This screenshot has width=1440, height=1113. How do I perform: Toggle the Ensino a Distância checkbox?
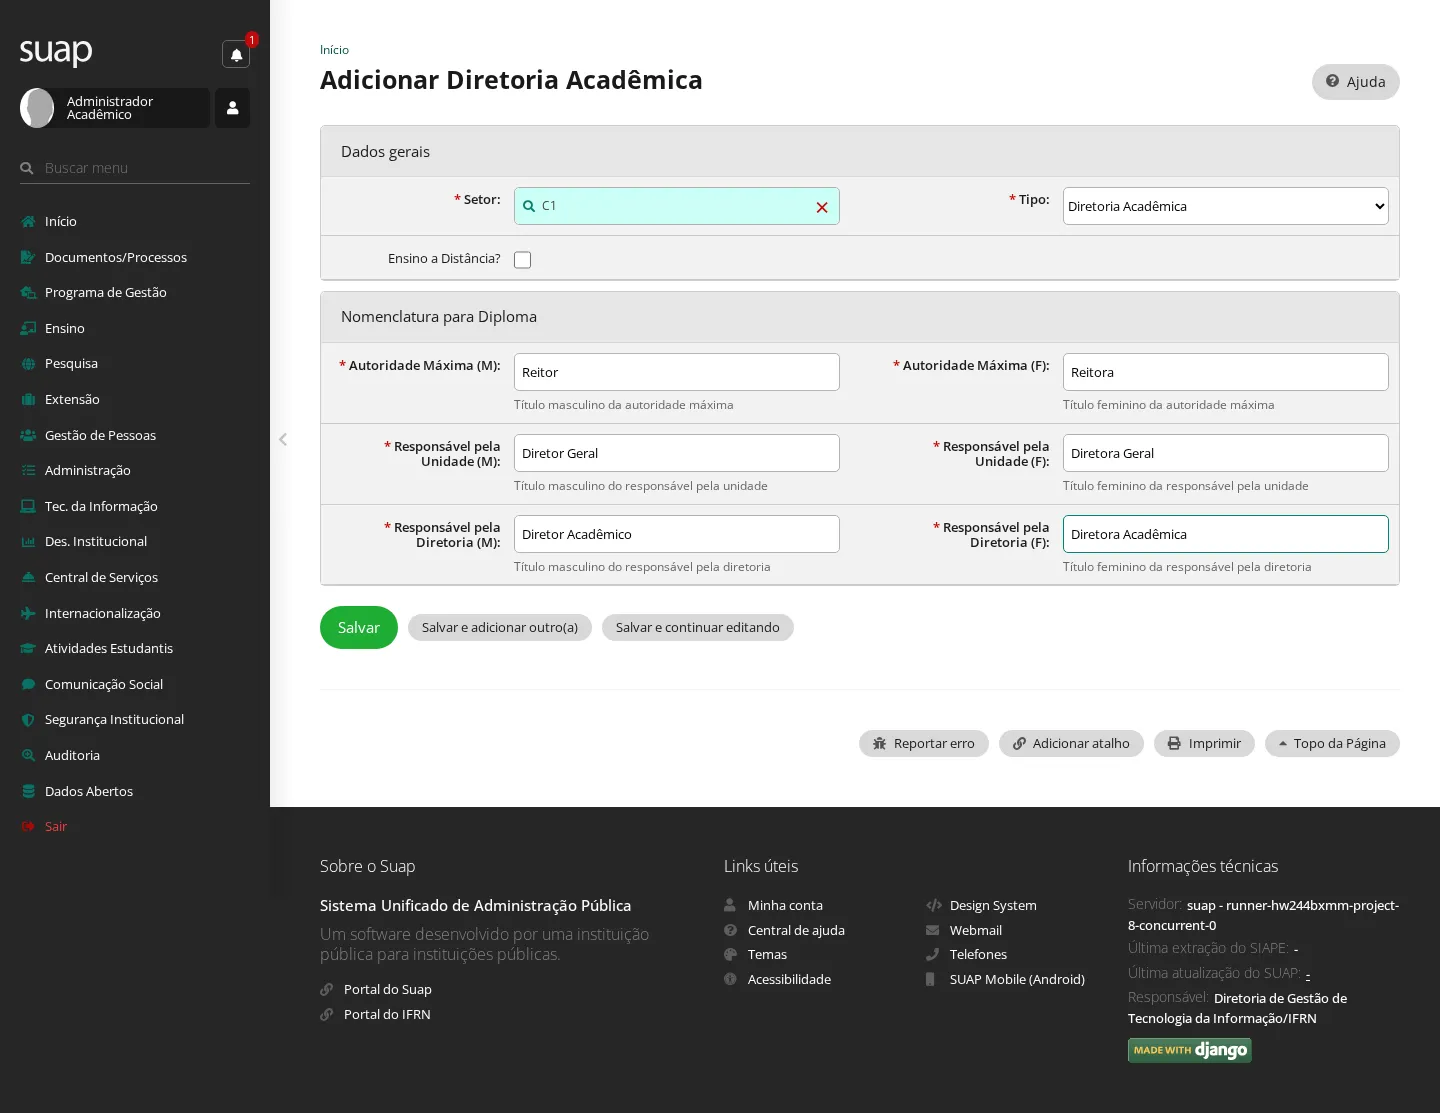tap(522, 260)
